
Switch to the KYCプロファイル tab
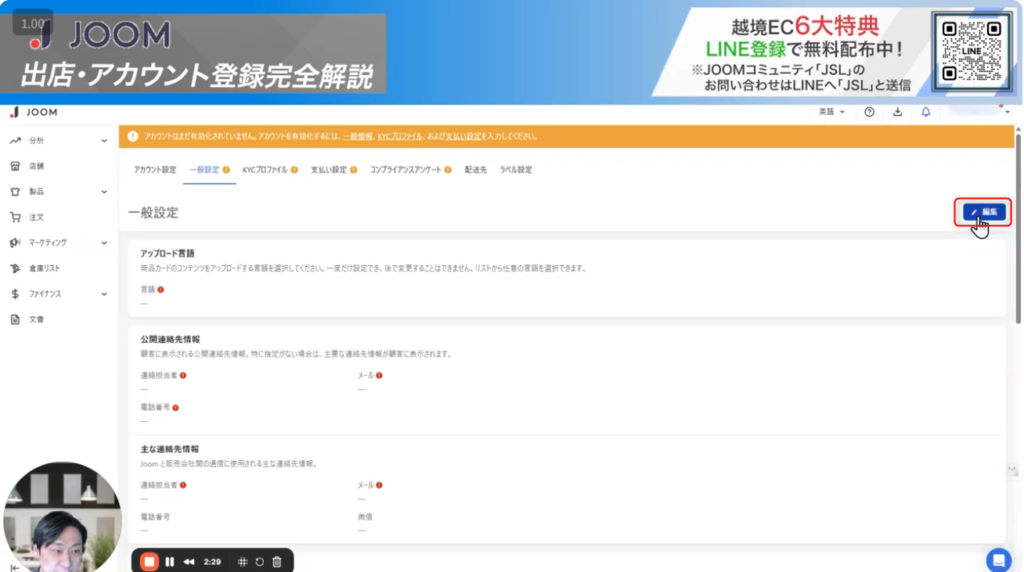pos(265,170)
